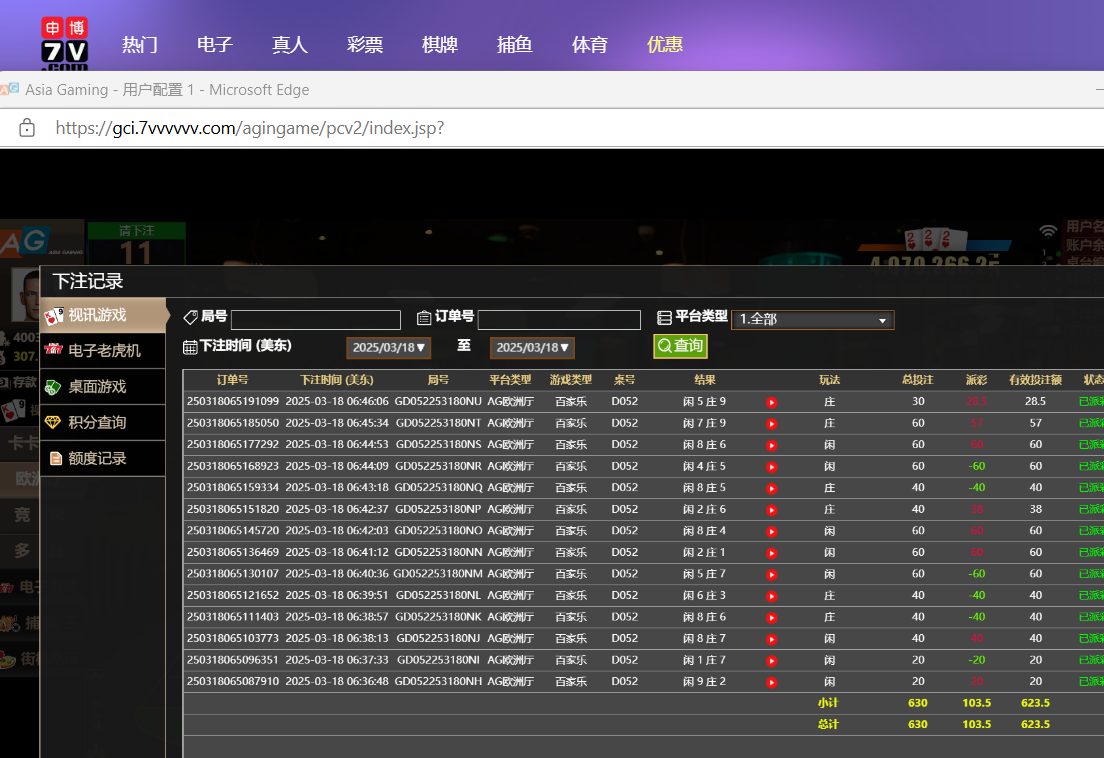Open the 彩票 menu in top navigation
This screenshot has height=758, width=1104.
(365, 44)
